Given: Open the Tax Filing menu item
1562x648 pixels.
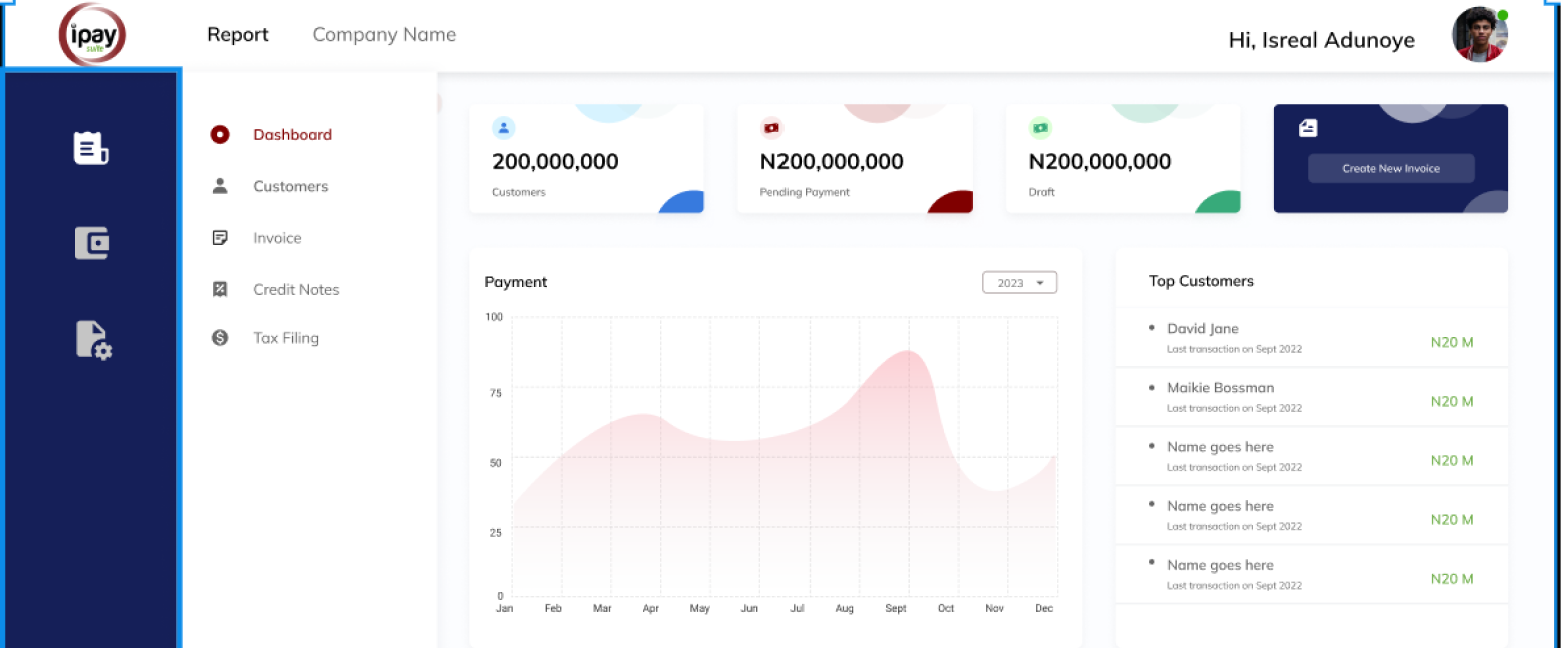Looking at the screenshot, I should 286,338.
